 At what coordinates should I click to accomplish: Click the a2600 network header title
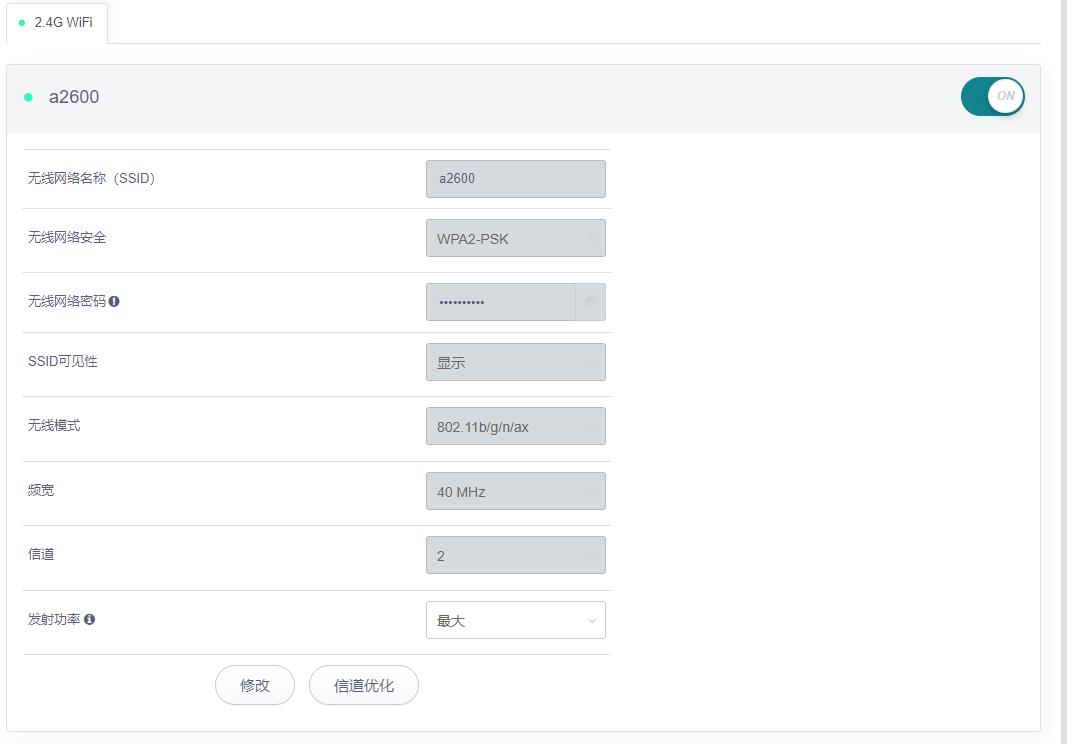point(74,97)
